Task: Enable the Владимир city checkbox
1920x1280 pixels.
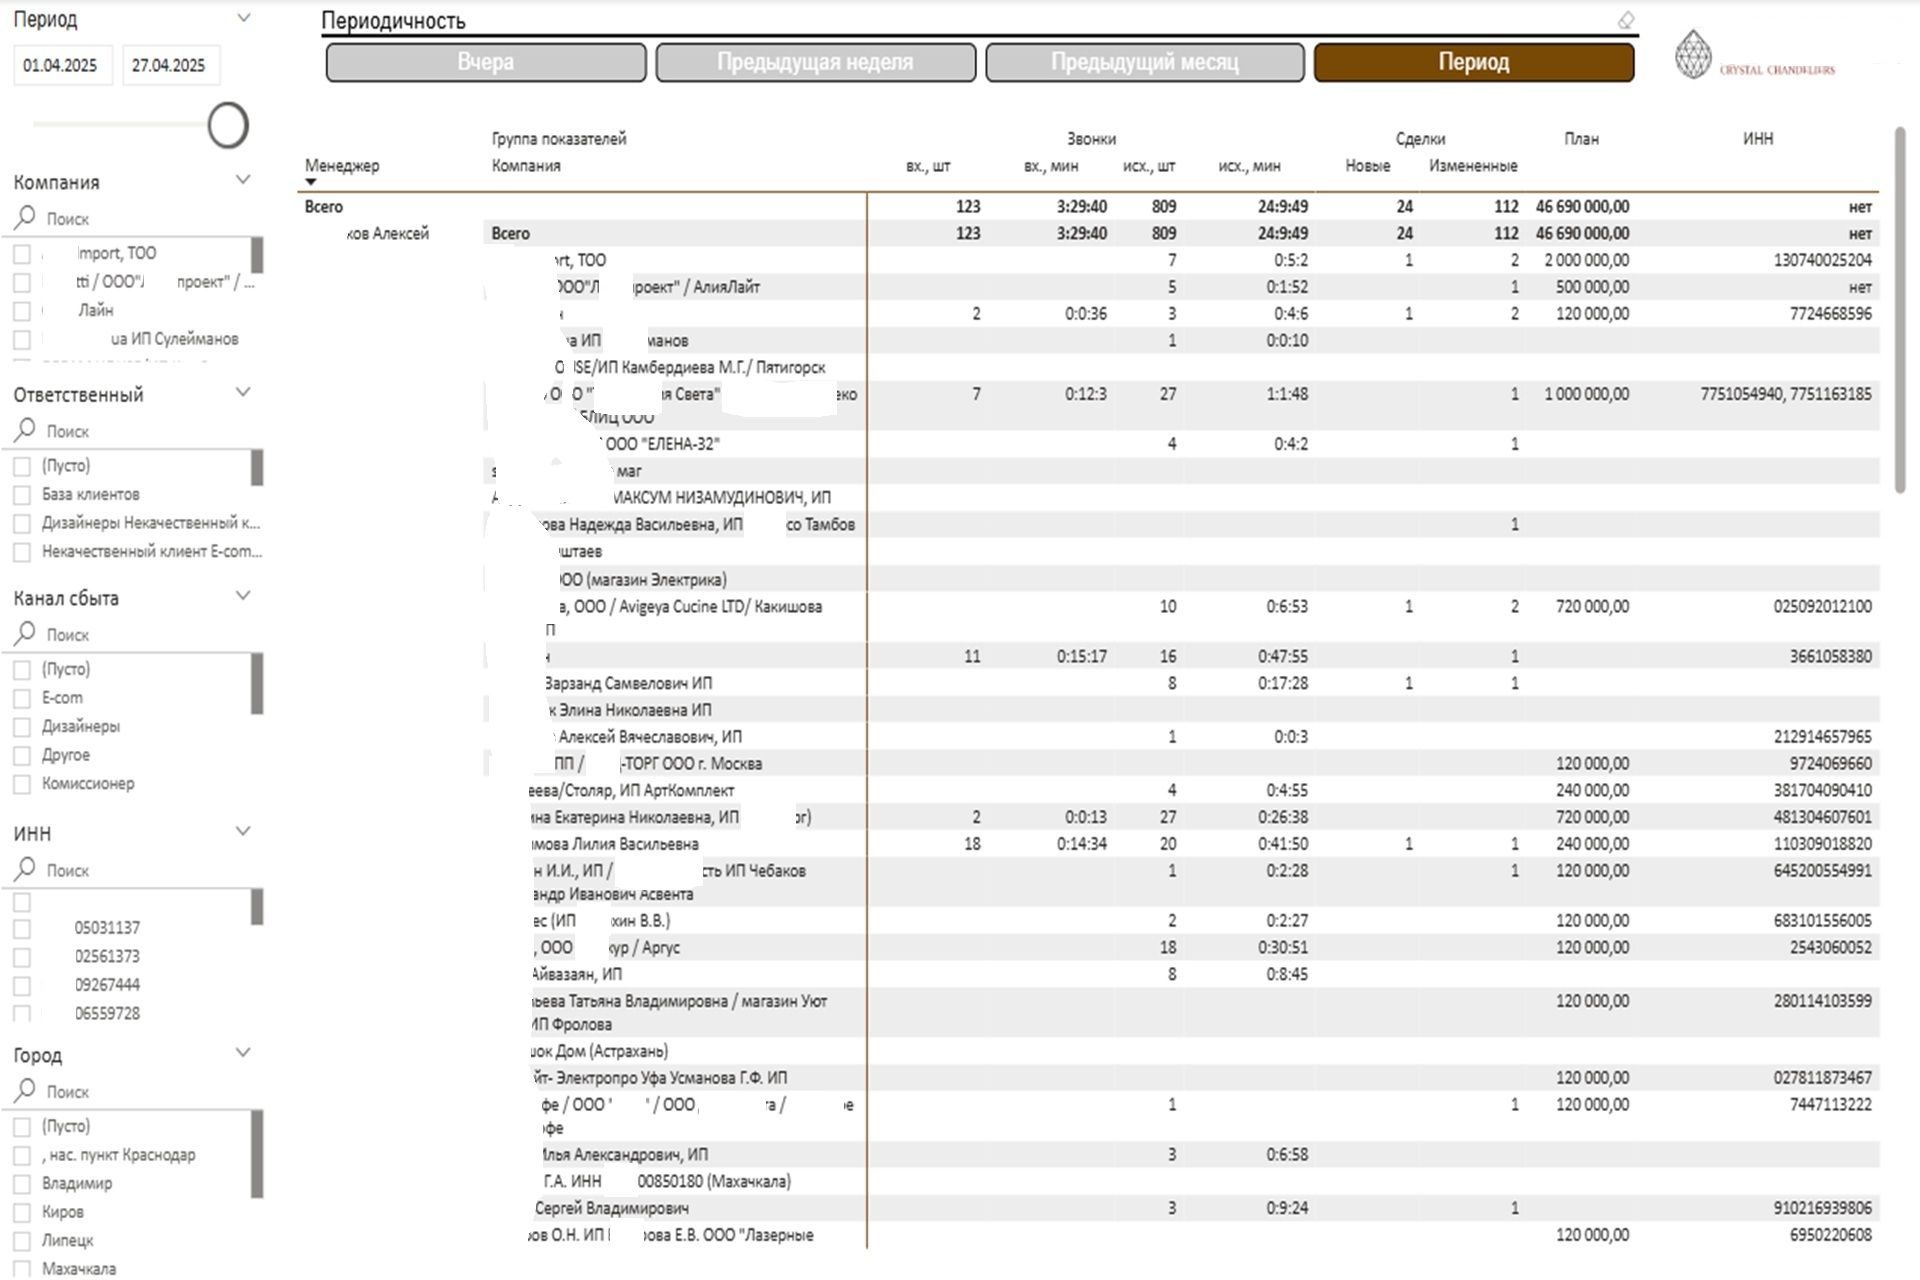Action: pos(21,1184)
